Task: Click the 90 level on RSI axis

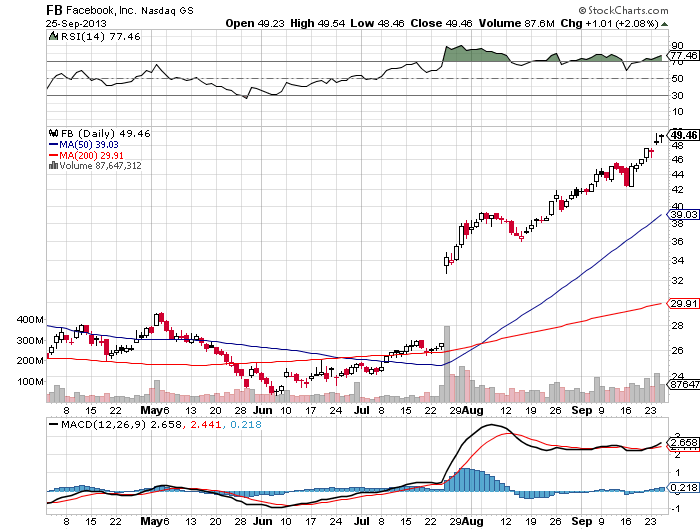Action: coord(677,45)
